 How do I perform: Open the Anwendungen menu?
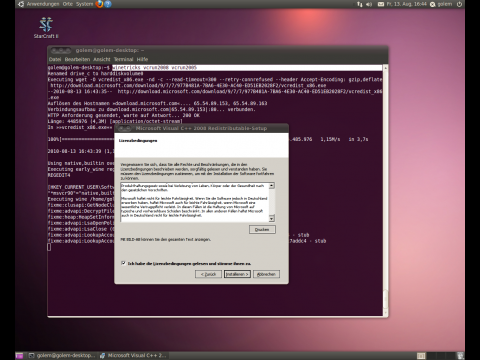[x=43, y=4]
